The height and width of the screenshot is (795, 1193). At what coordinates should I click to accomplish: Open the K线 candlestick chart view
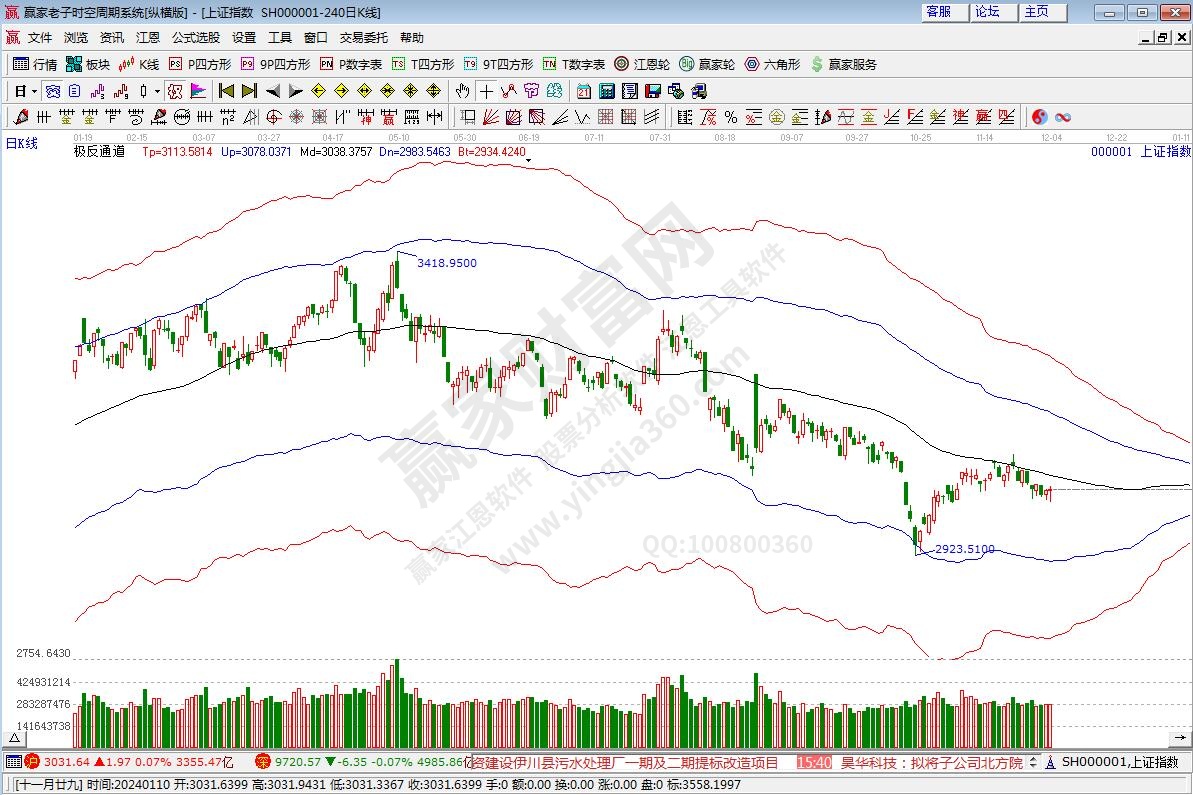(x=139, y=64)
